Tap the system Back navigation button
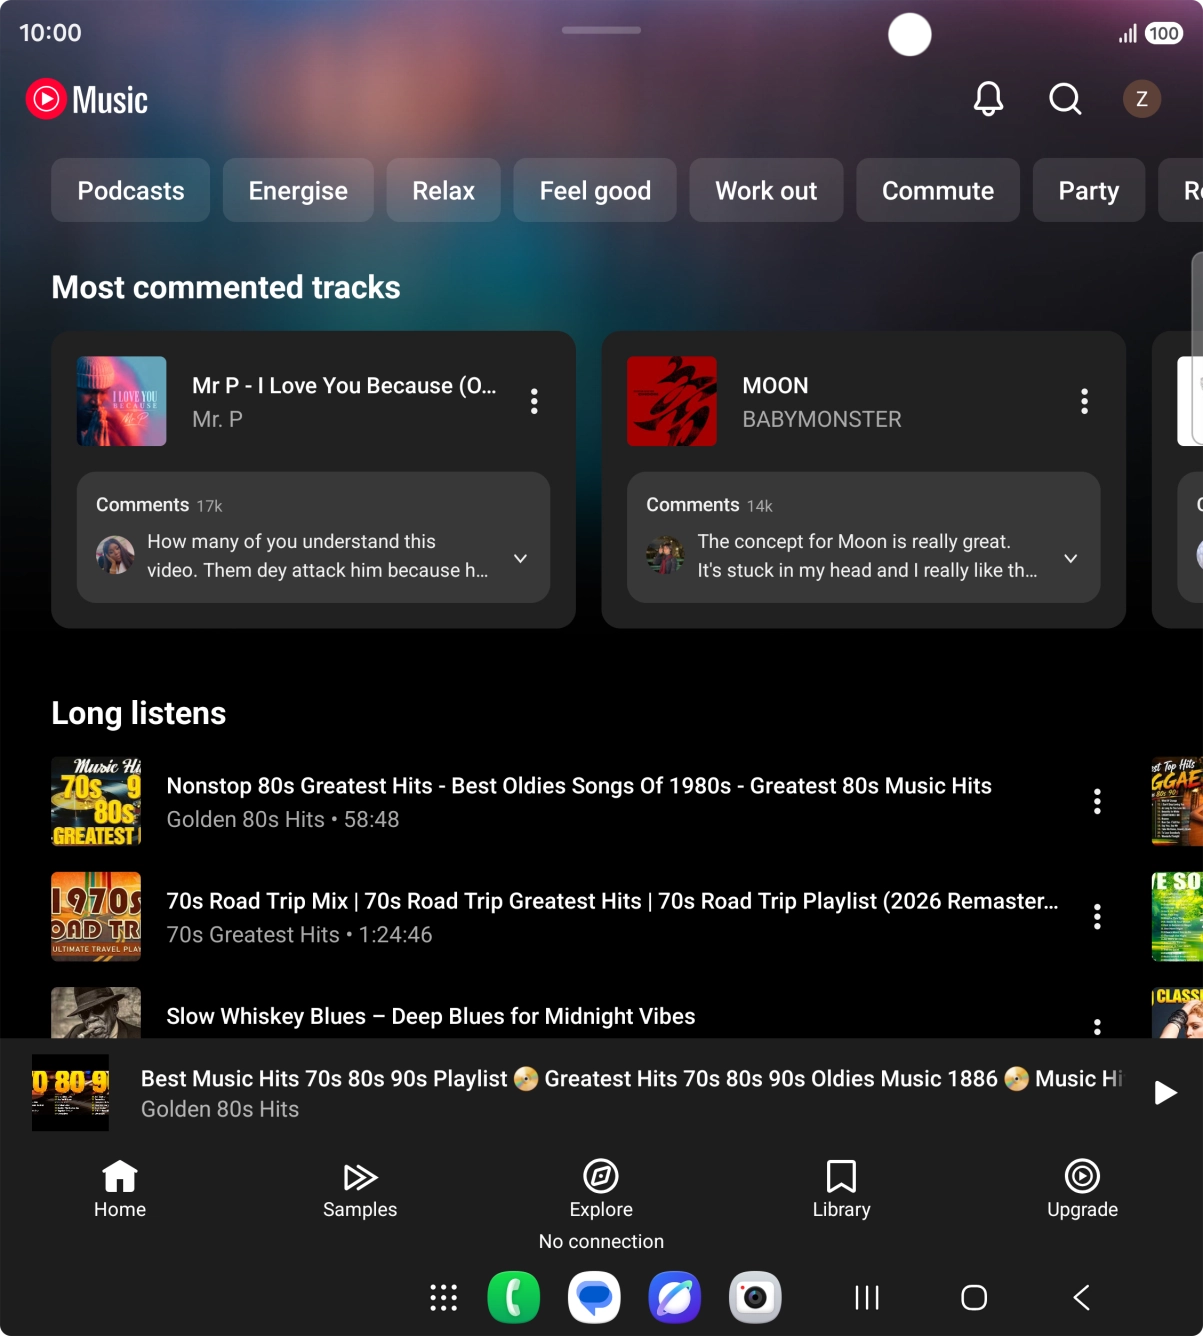The image size is (1203, 1336). tap(1081, 1297)
